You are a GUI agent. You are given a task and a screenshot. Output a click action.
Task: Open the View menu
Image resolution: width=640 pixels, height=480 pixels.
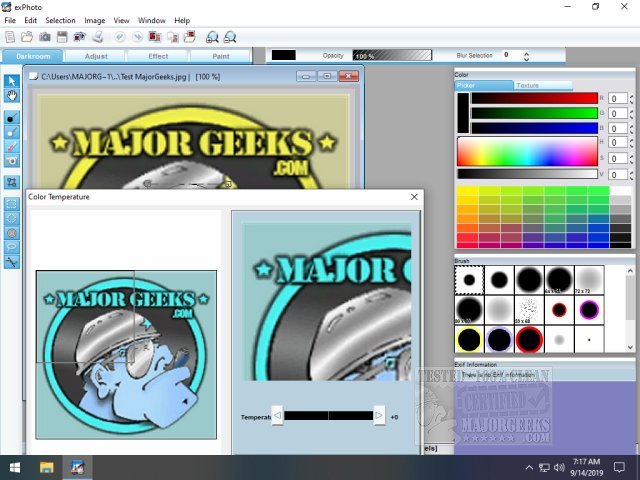click(121, 20)
